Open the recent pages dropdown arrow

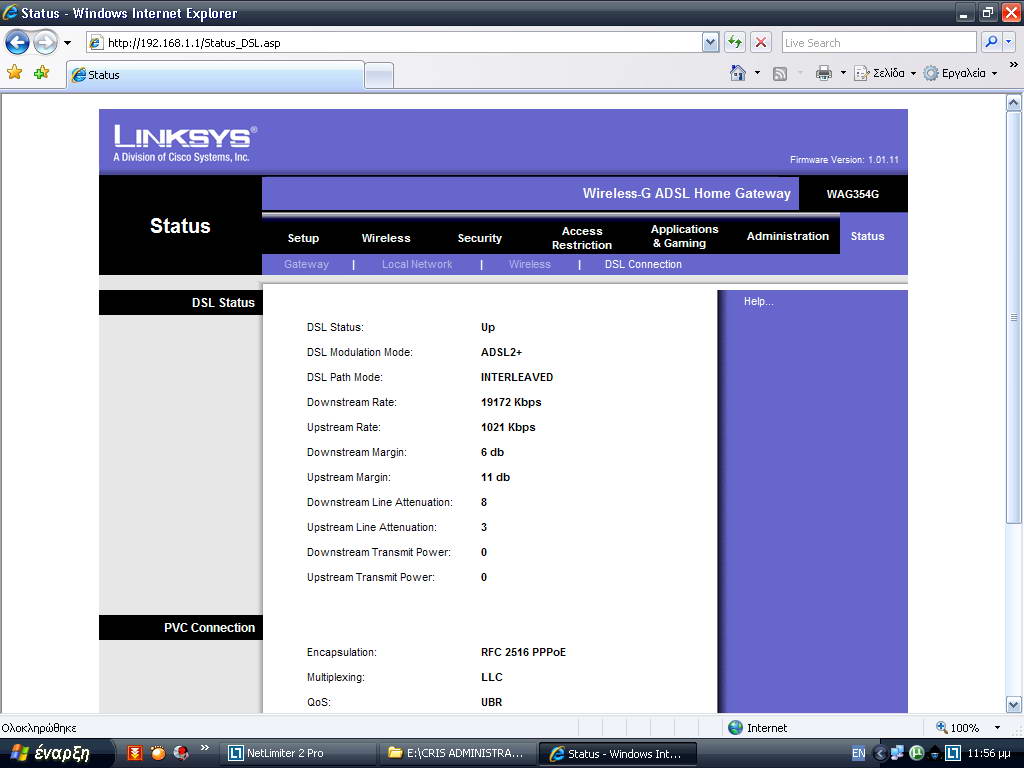point(67,43)
